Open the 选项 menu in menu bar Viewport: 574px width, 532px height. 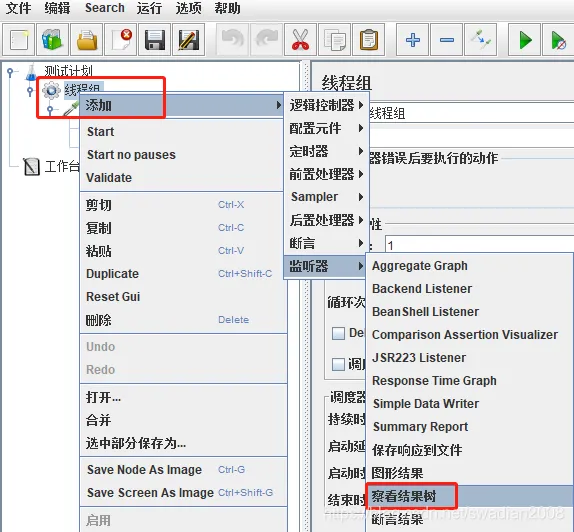coord(188,8)
